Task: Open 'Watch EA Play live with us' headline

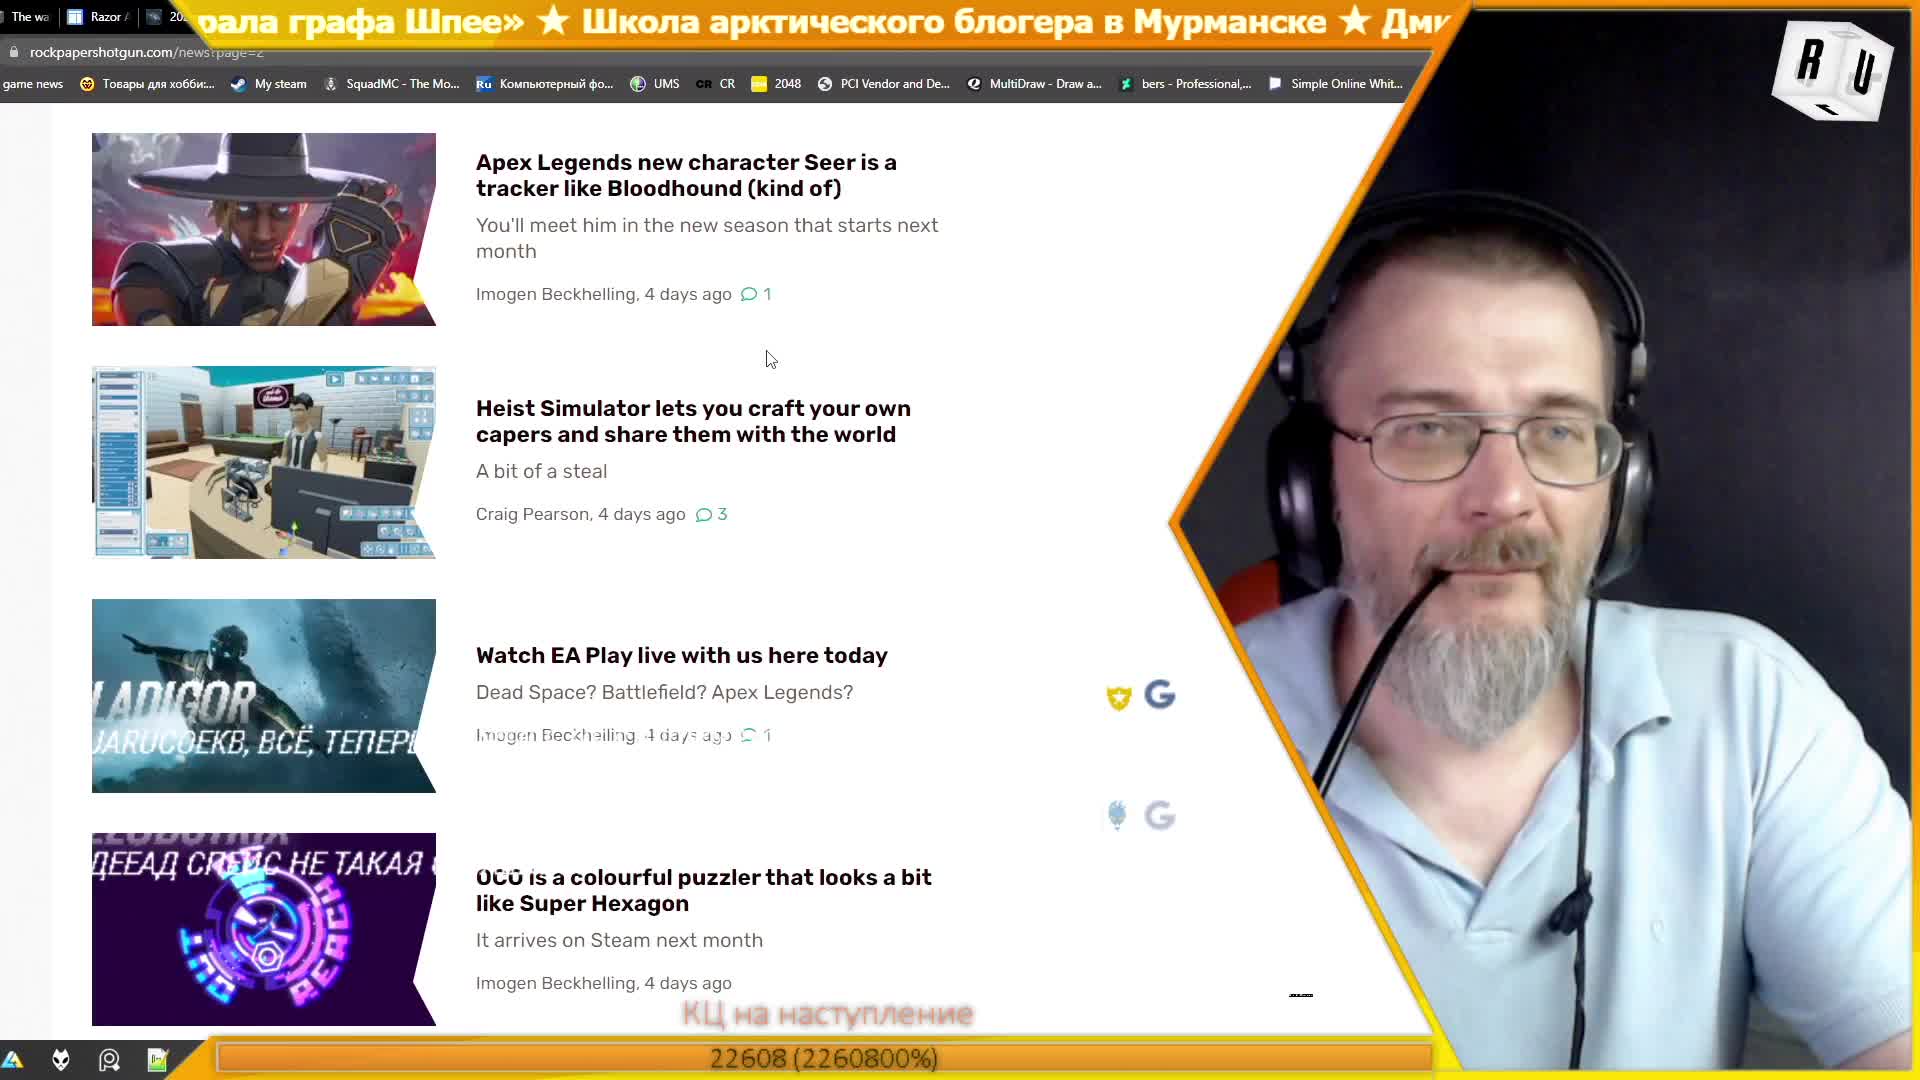Action: click(x=682, y=655)
